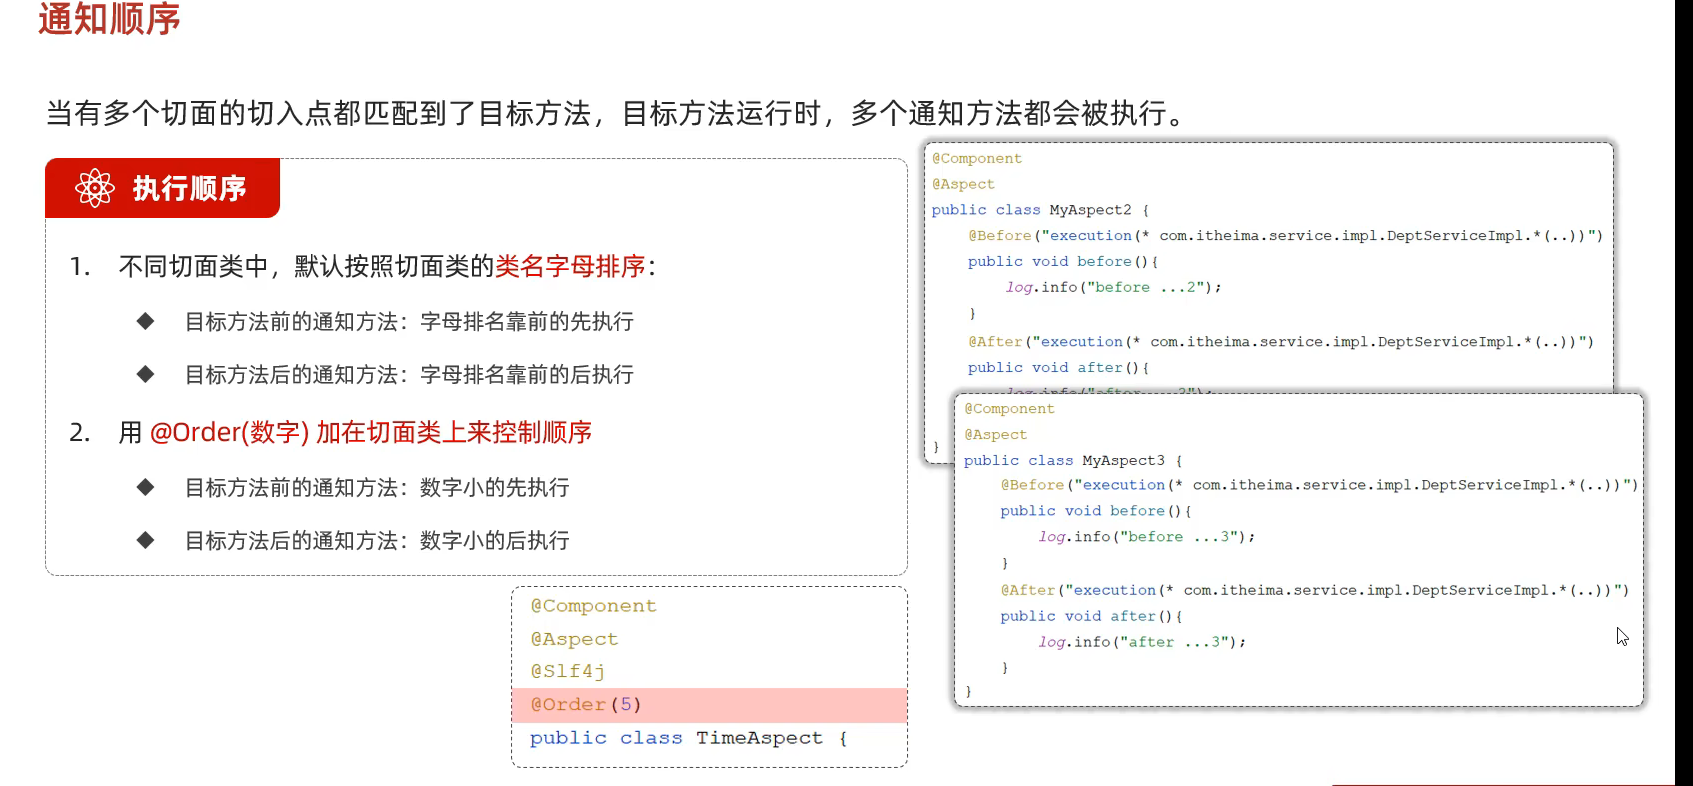Click the TimeAspect class declaration line
Viewport: 1693px width, 786px height.
(x=688, y=738)
